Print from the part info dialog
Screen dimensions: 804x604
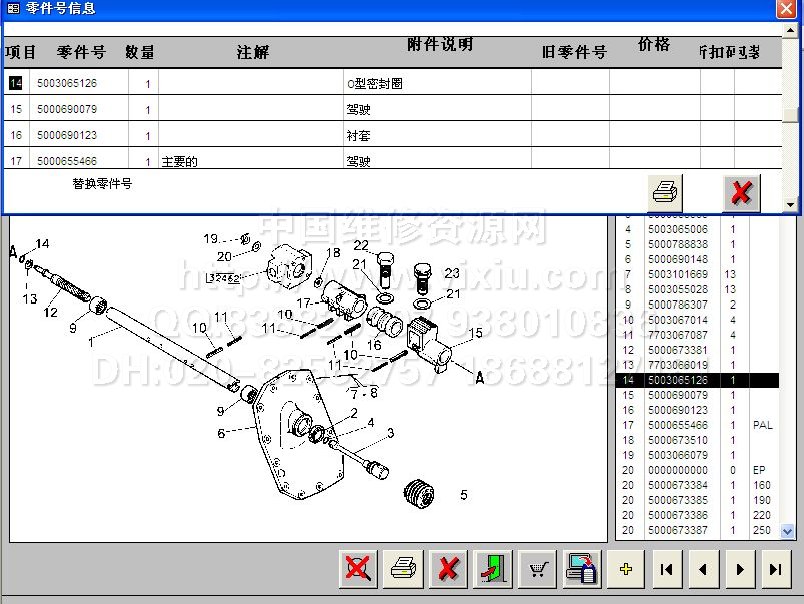665,190
